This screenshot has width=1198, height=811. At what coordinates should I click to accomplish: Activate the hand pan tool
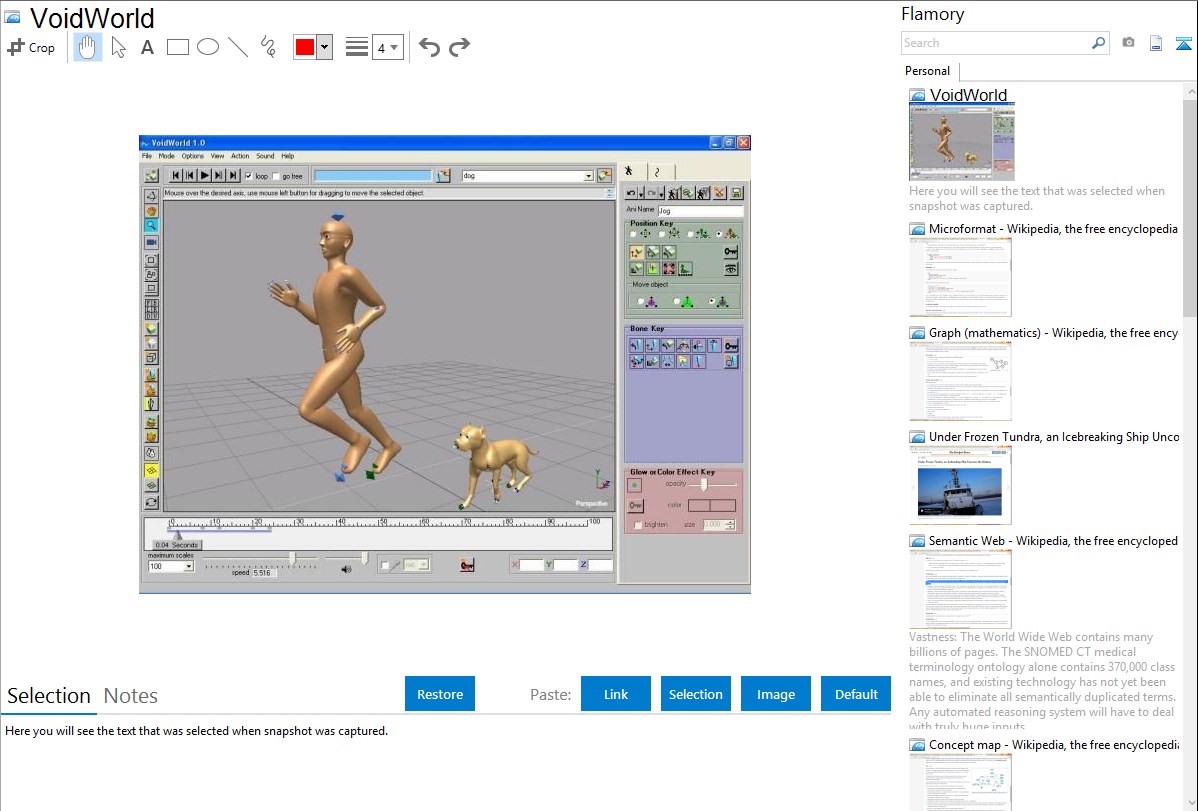[87, 47]
